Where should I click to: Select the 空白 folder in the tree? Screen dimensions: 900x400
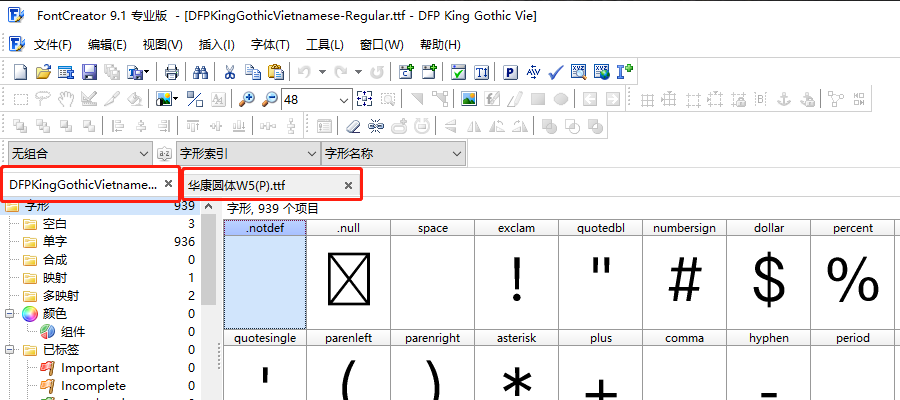55,224
